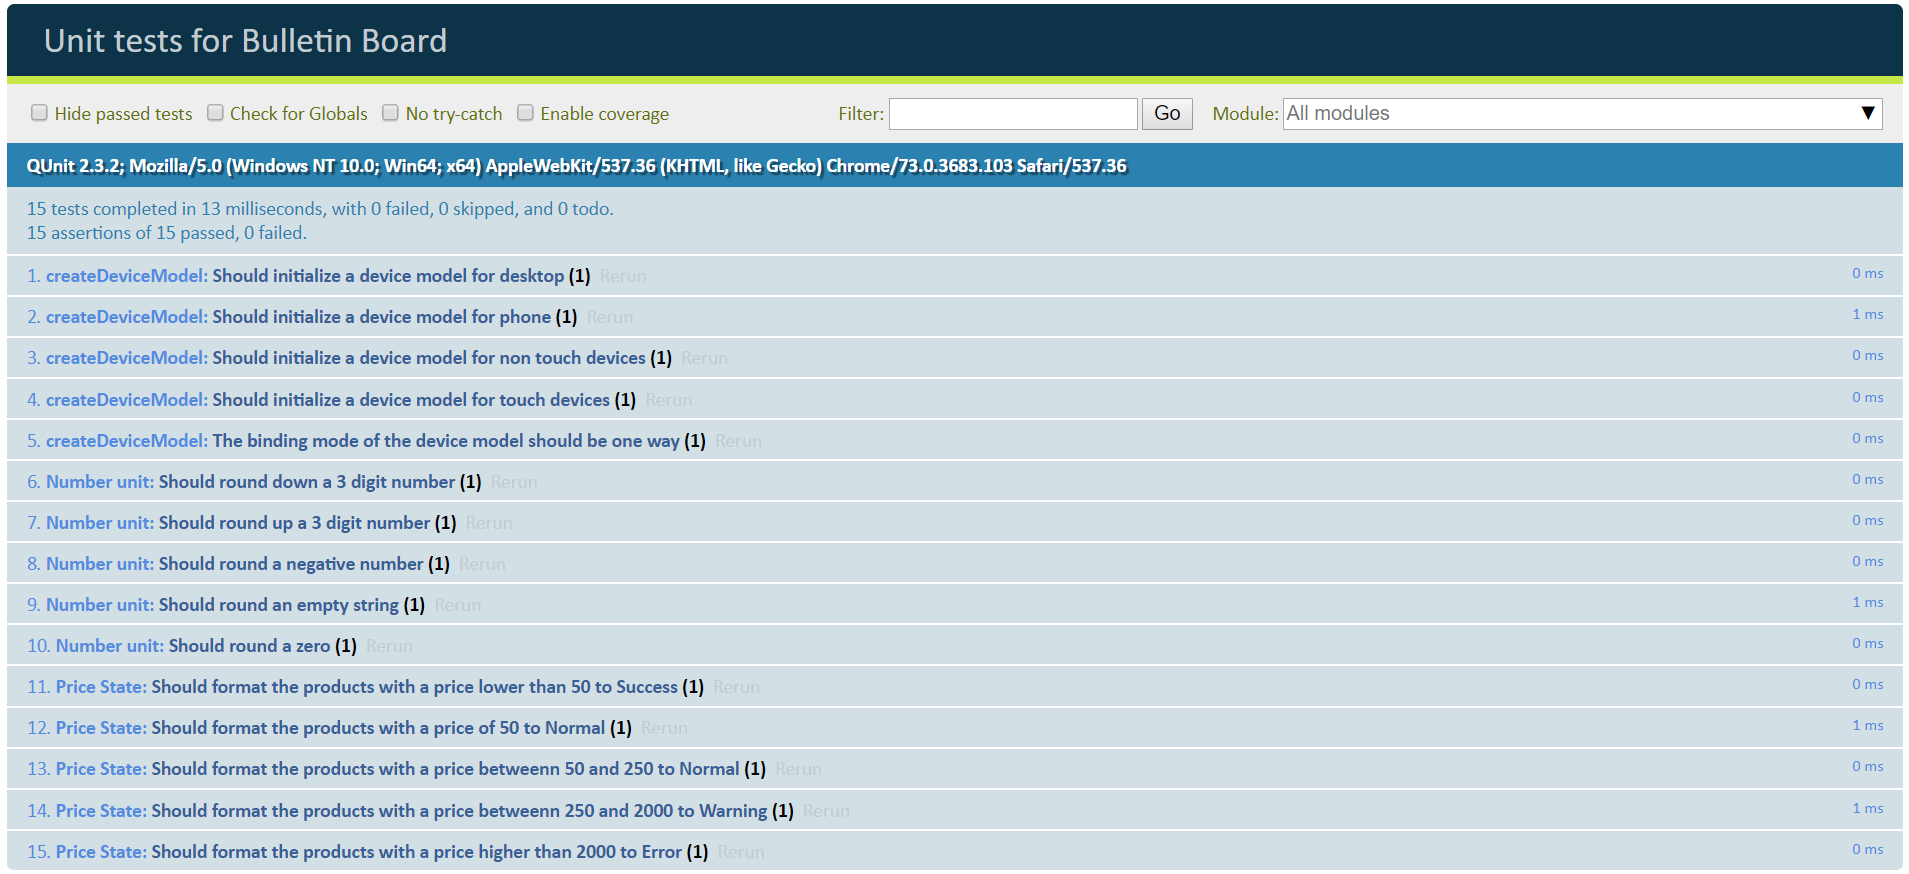Tick the Enable coverage checkbox

[x=525, y=113]
